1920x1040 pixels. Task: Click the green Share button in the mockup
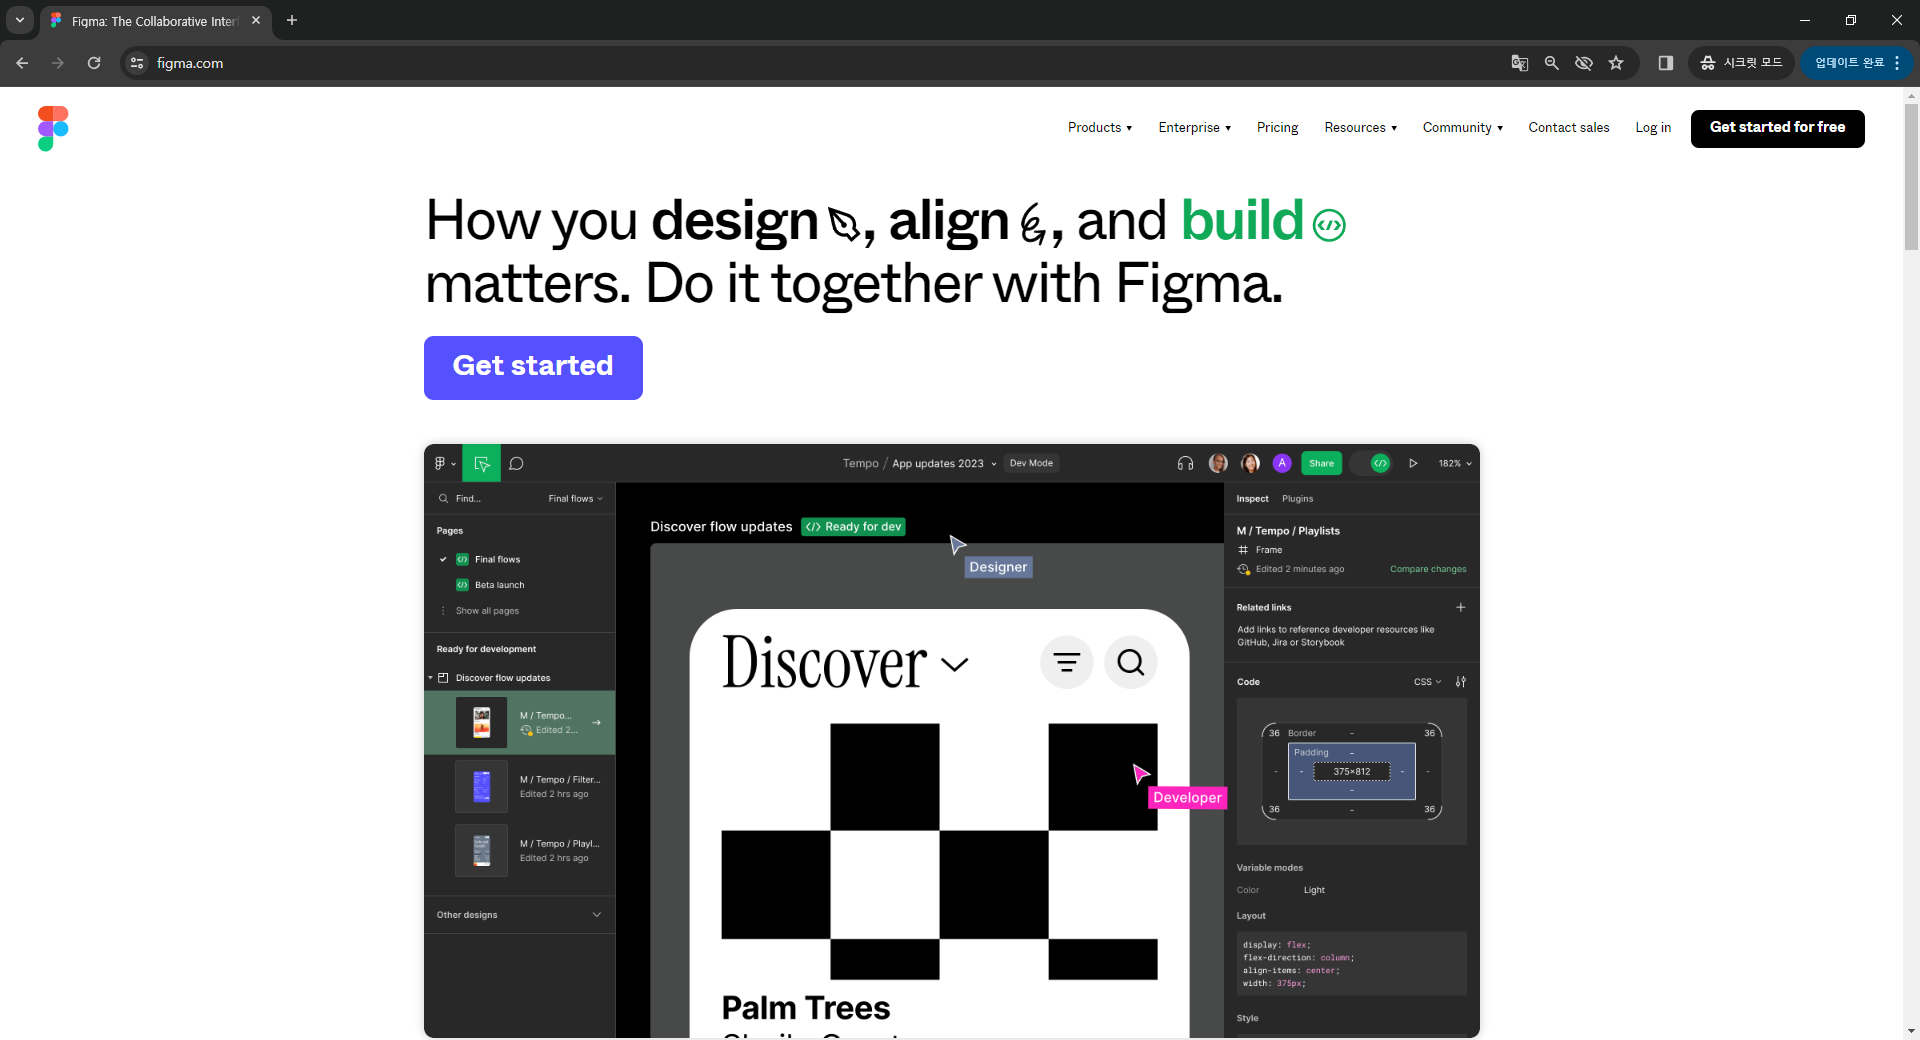[x=1321, y=463]
